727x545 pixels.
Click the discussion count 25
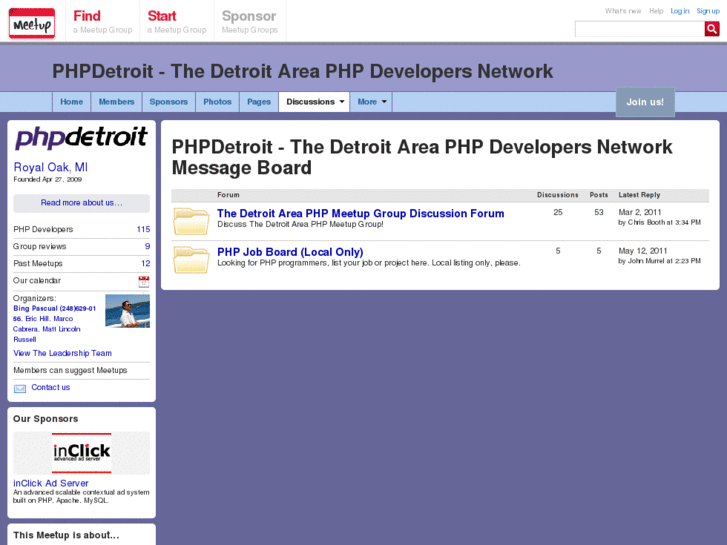558,212
